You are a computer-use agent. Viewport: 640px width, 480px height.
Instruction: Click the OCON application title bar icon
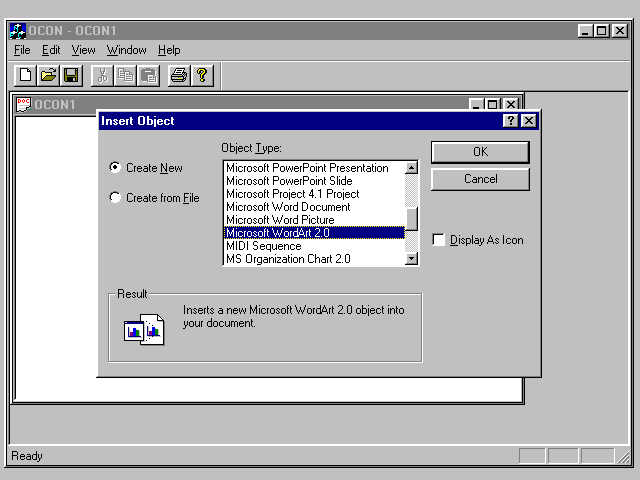tap(17, 30)
